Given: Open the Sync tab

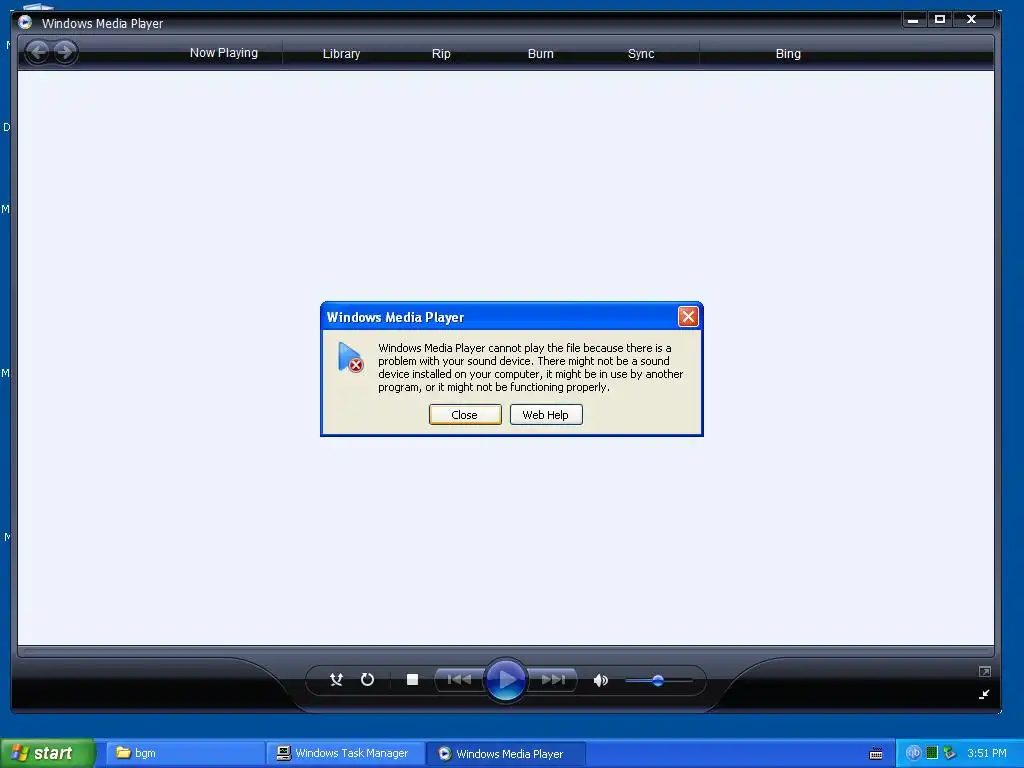Looking at the screenshot, I should pos(641,54).
